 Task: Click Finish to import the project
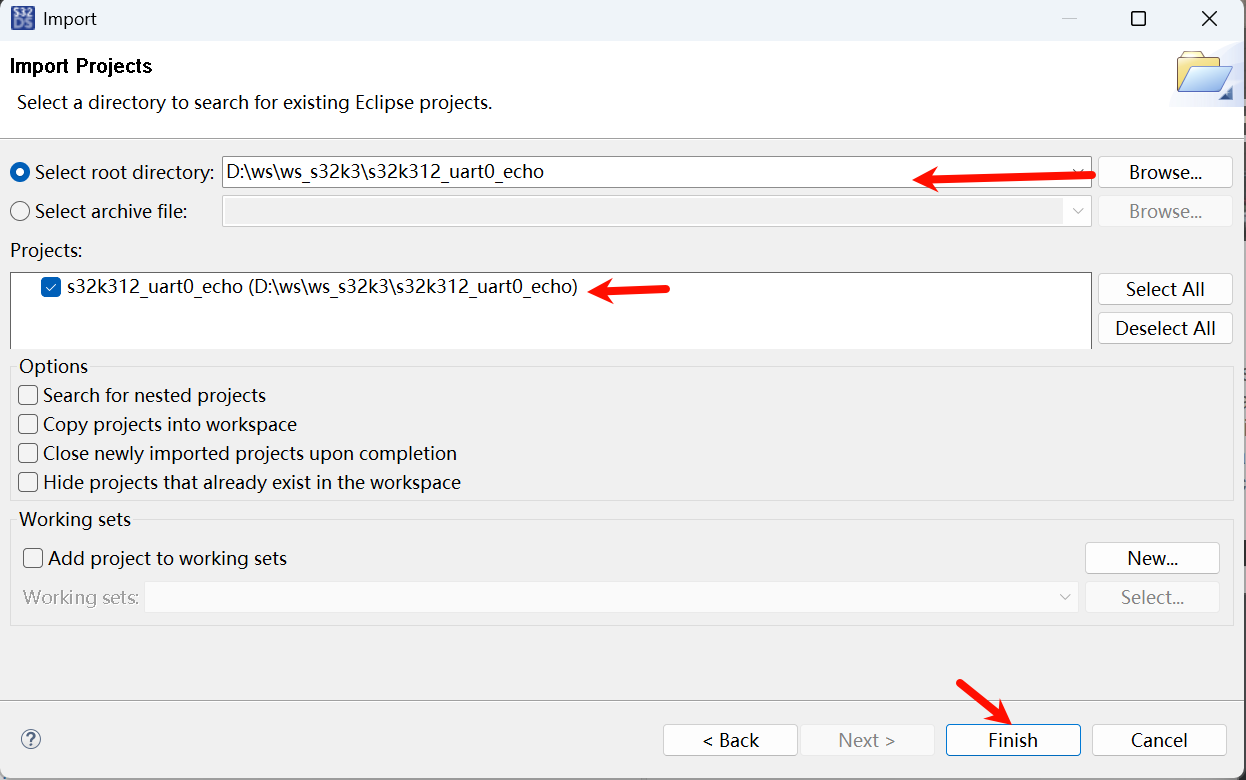click(x=1013, y=740)
